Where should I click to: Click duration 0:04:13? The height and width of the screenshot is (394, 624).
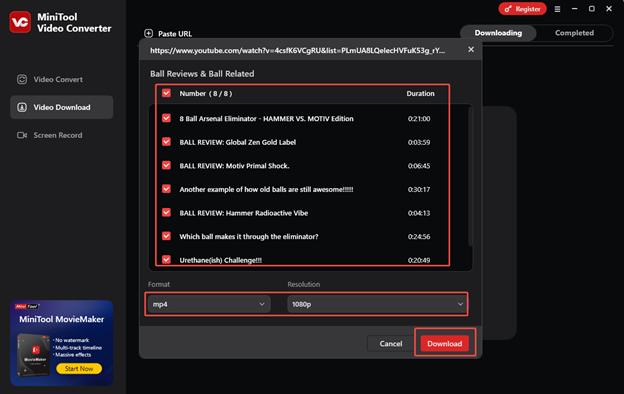click(419, 213)
